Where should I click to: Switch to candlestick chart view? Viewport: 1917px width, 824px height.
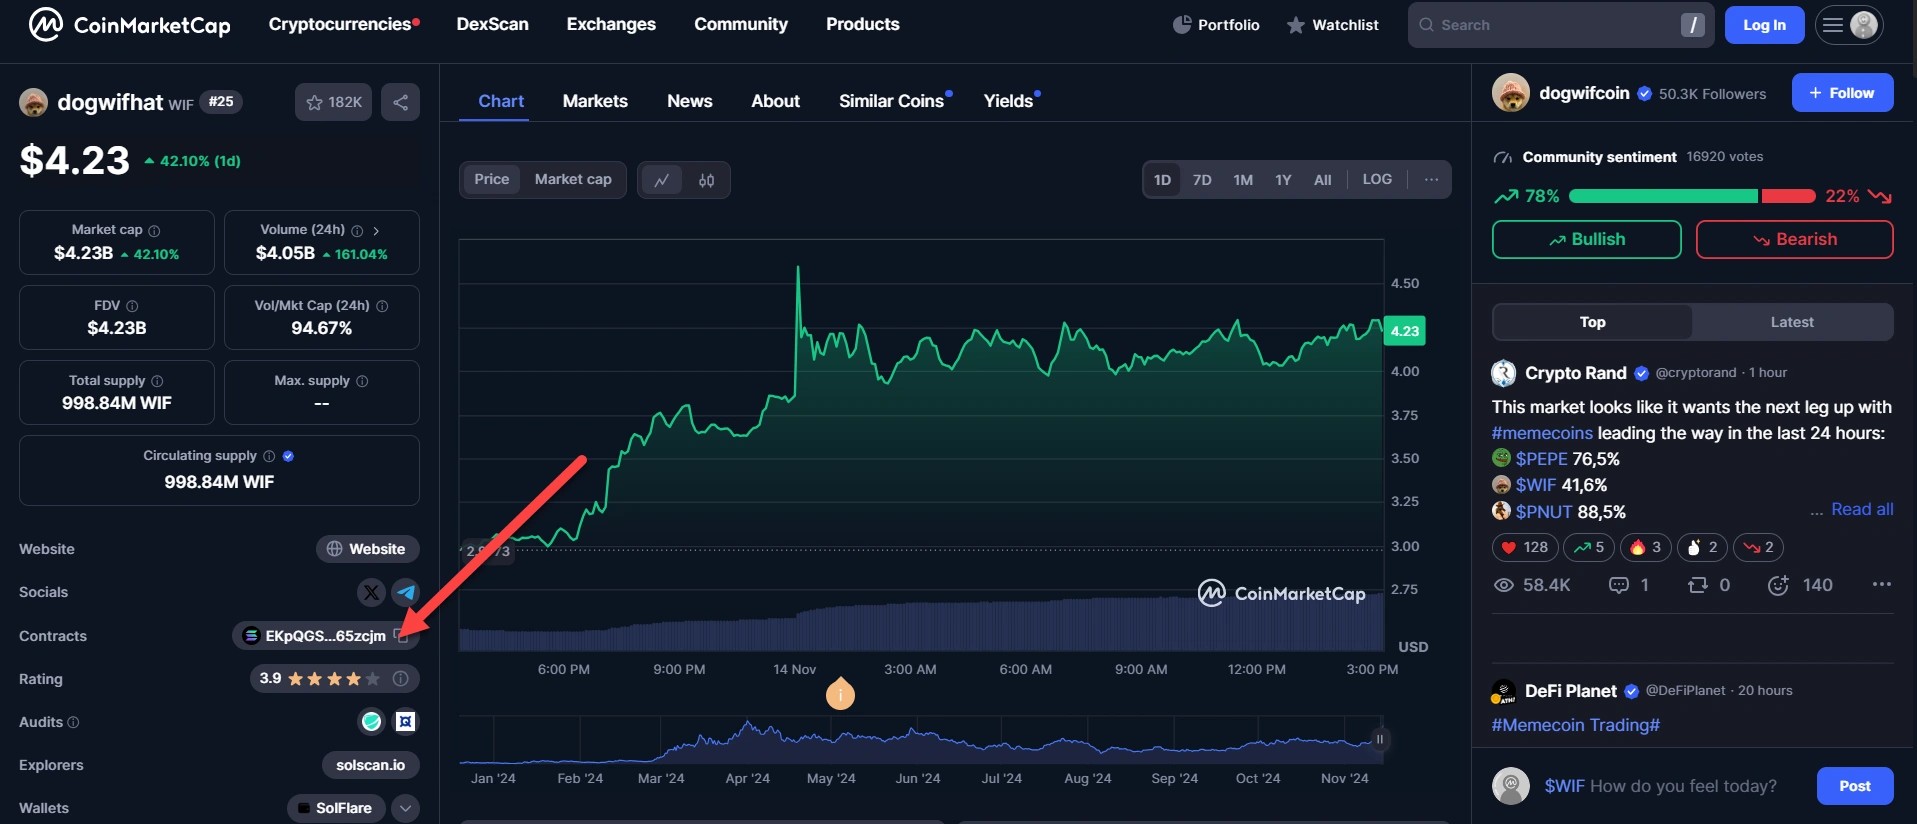(706, 180)
